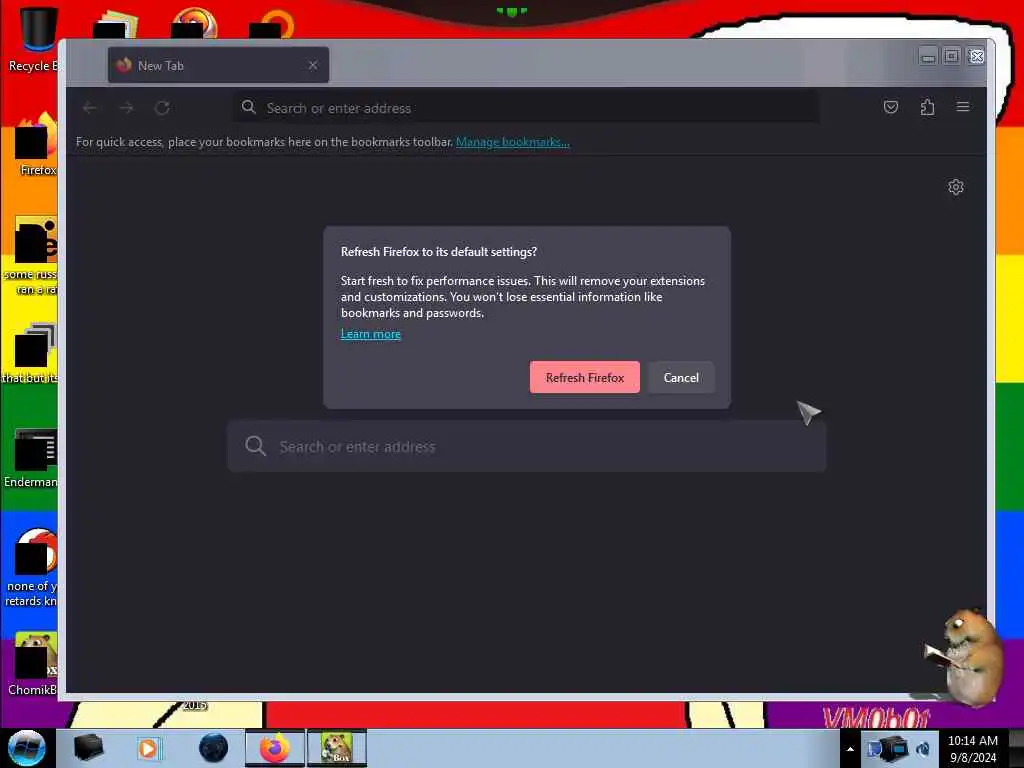This screenshot has height=768, width=1024.
Task: Select the ChomikBox desktop icon
Action: click(x=34, y=664)
